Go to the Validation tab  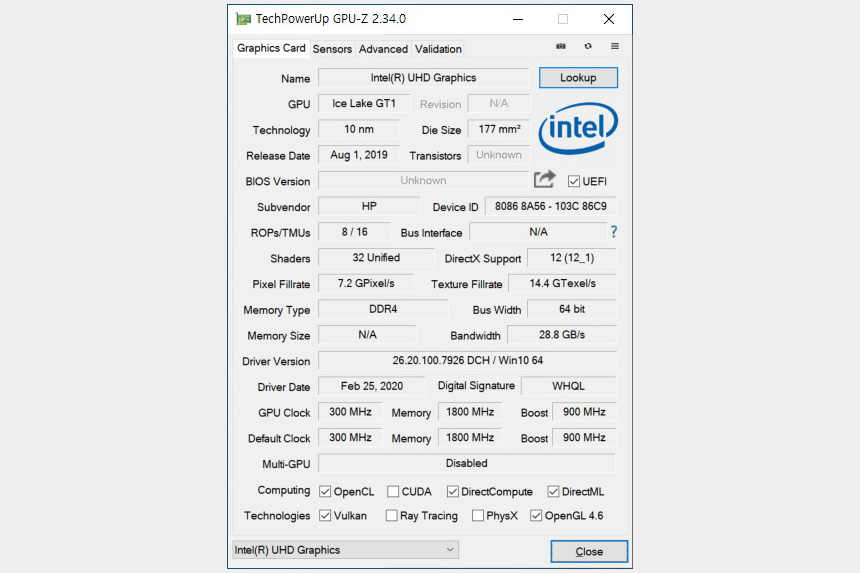click(x=438, y=49)
